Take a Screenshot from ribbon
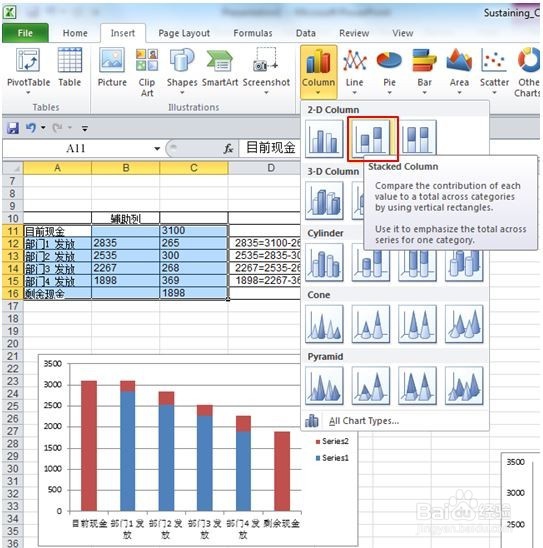Screen dimensions: 543x548 coord(266,71)
